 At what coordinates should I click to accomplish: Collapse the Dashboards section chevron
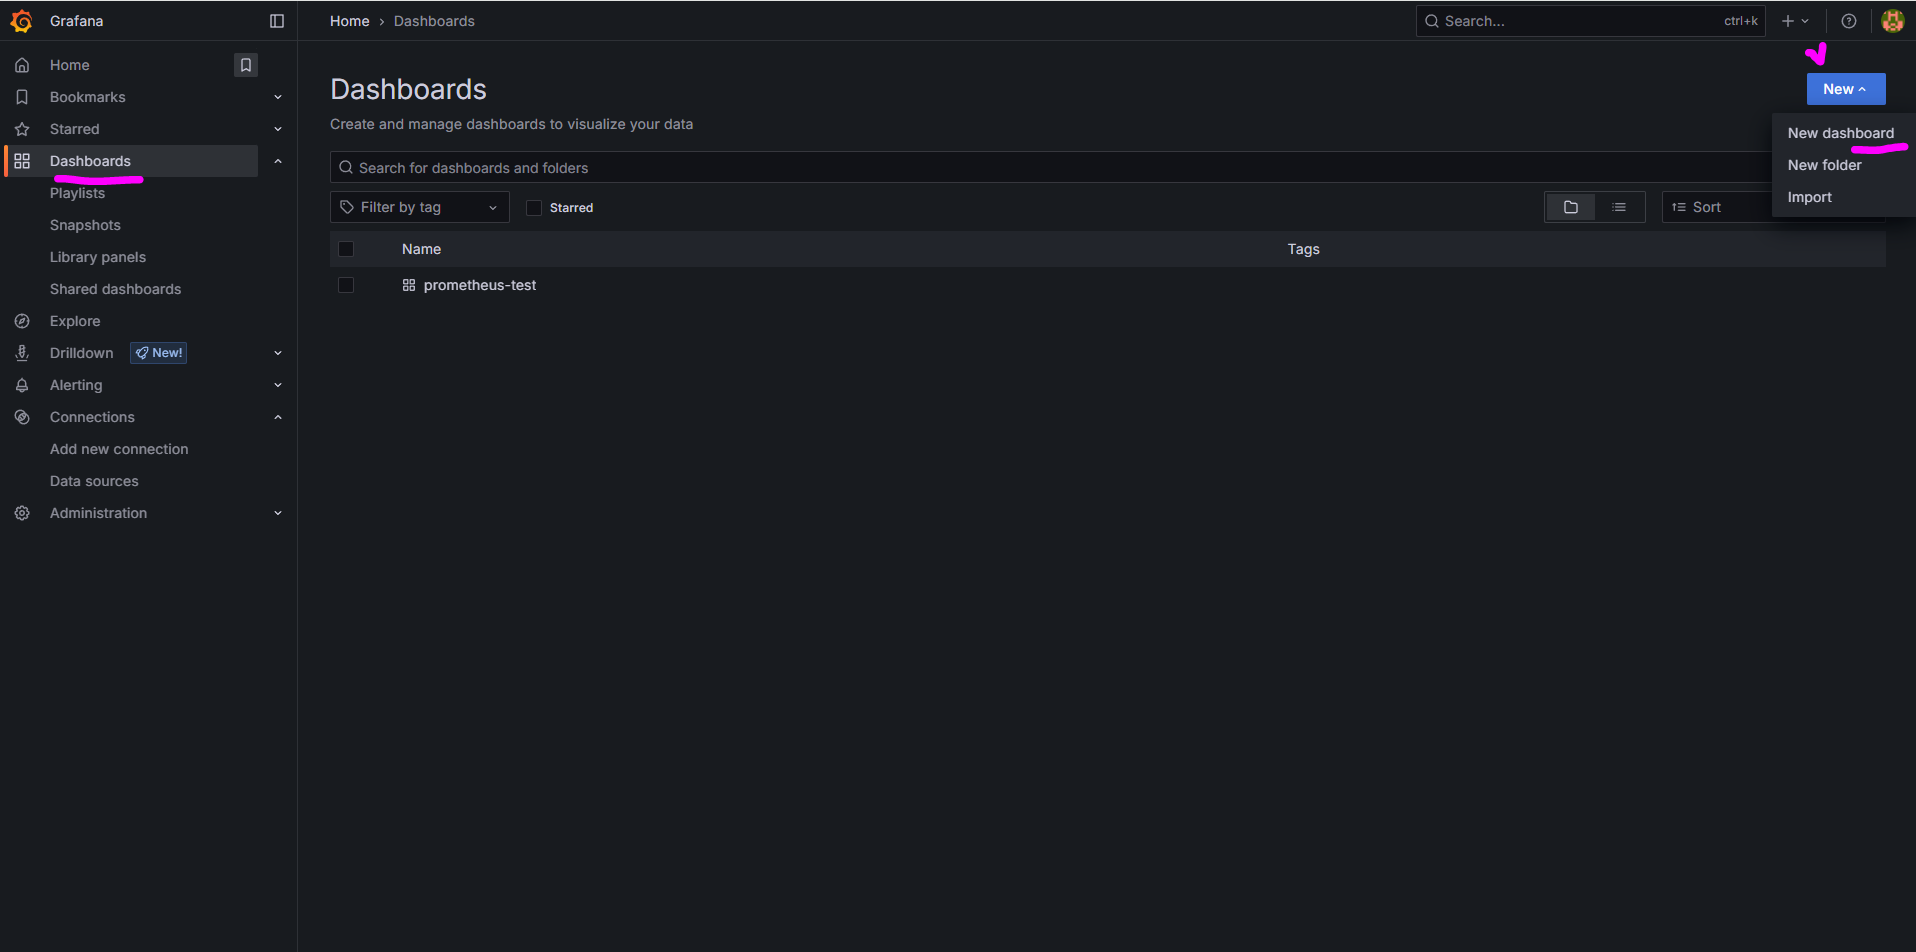coord(278,161)
